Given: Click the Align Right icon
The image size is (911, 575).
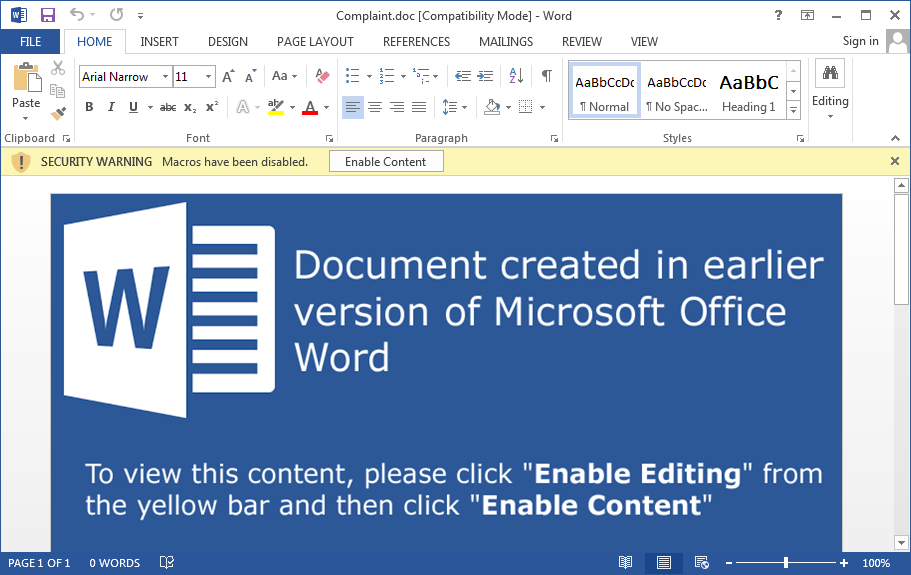Looking at the screenshot, I should tap(397, 107).
